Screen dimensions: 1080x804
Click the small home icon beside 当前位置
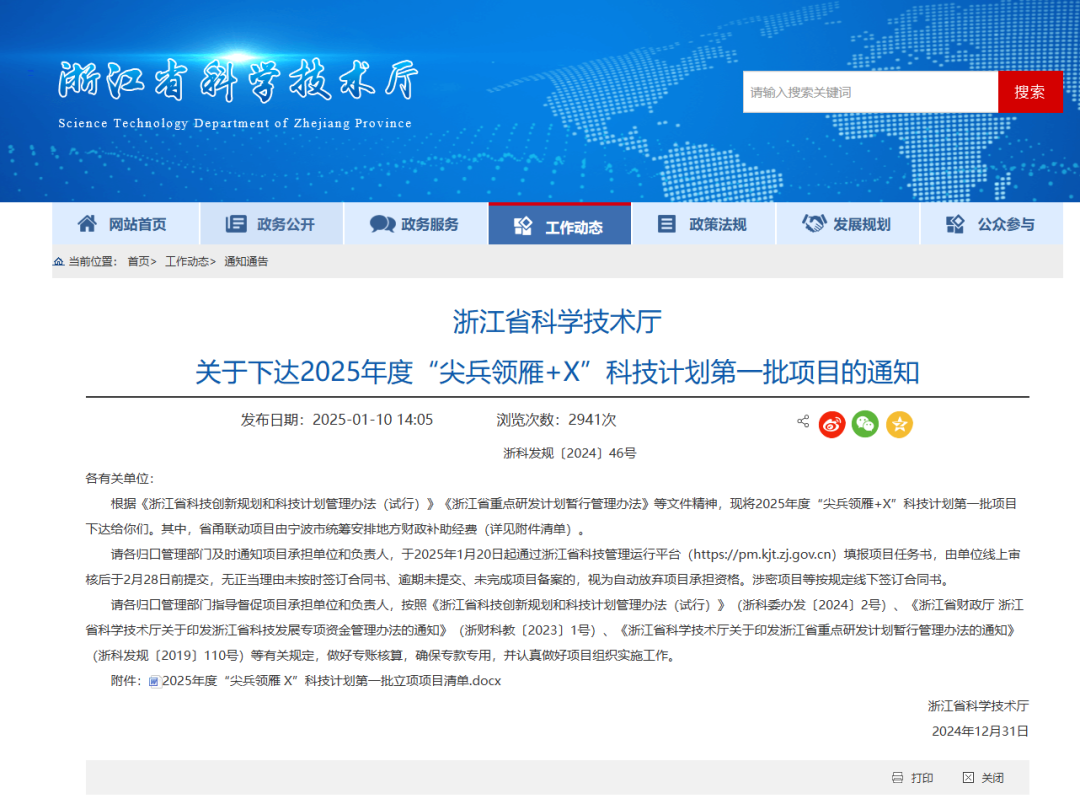coord(59,261)
